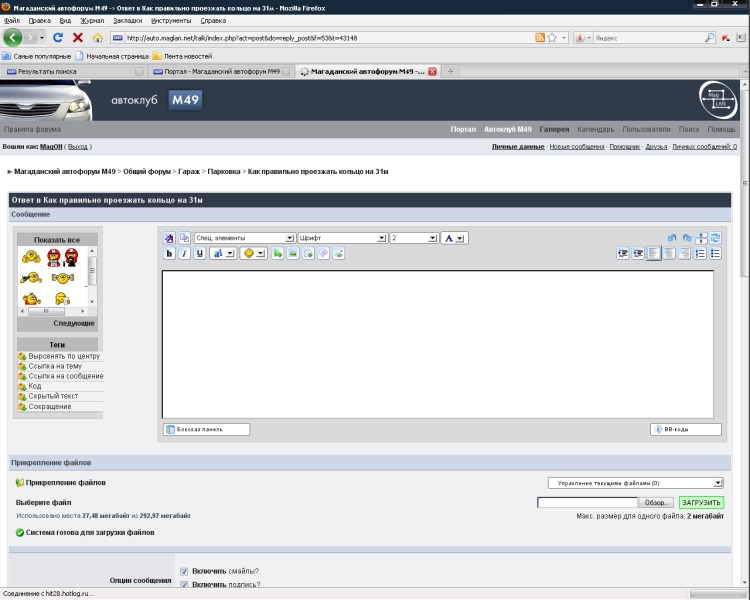750x600 pixels.
Task: Open the font size dropdown
Action: click(413, 238)
